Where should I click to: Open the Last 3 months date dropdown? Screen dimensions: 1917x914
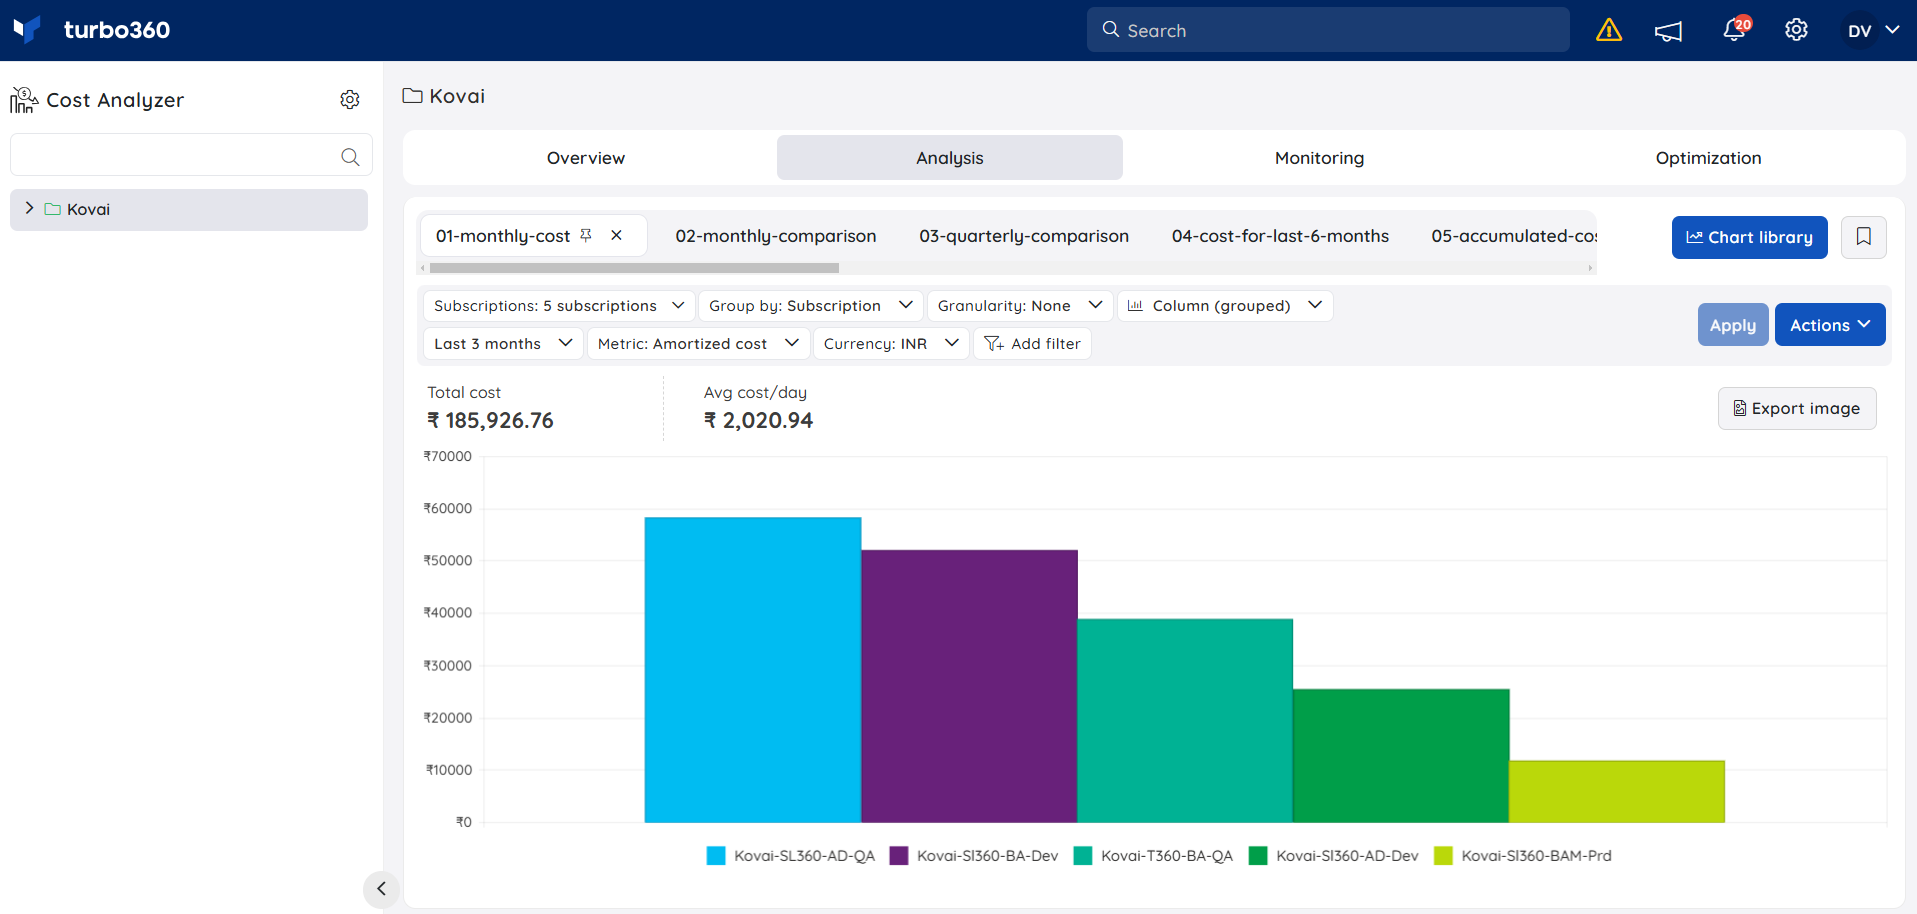[x=503, y=343]
